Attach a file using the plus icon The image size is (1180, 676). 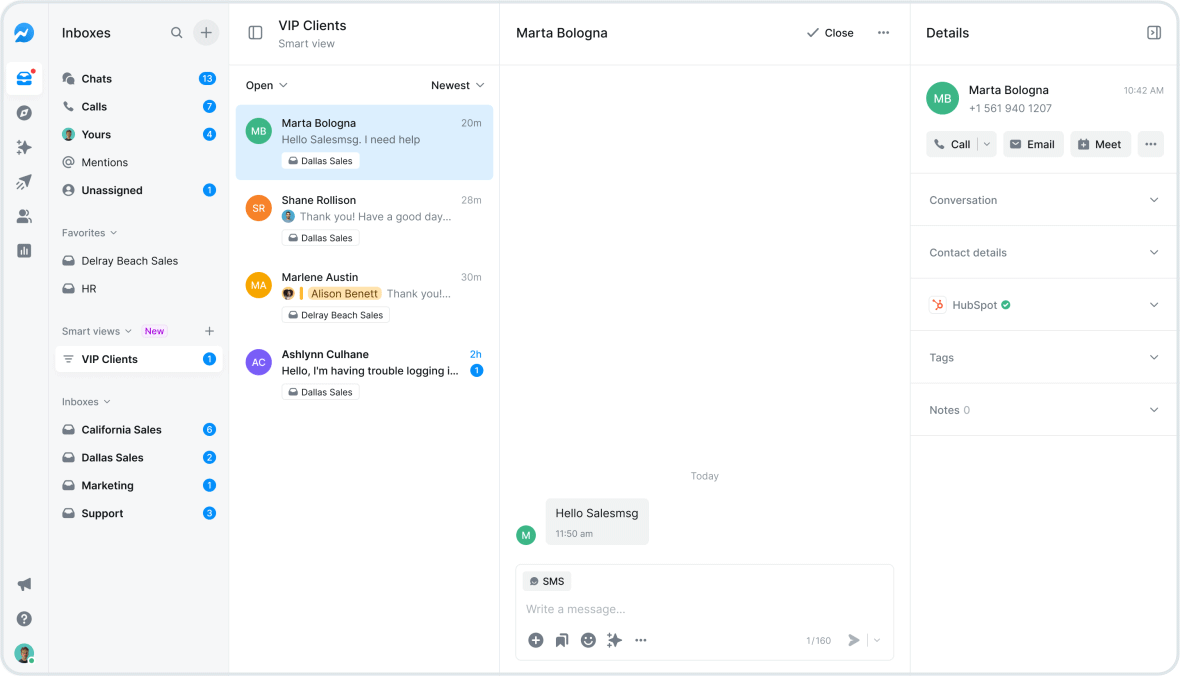[535, 640]
